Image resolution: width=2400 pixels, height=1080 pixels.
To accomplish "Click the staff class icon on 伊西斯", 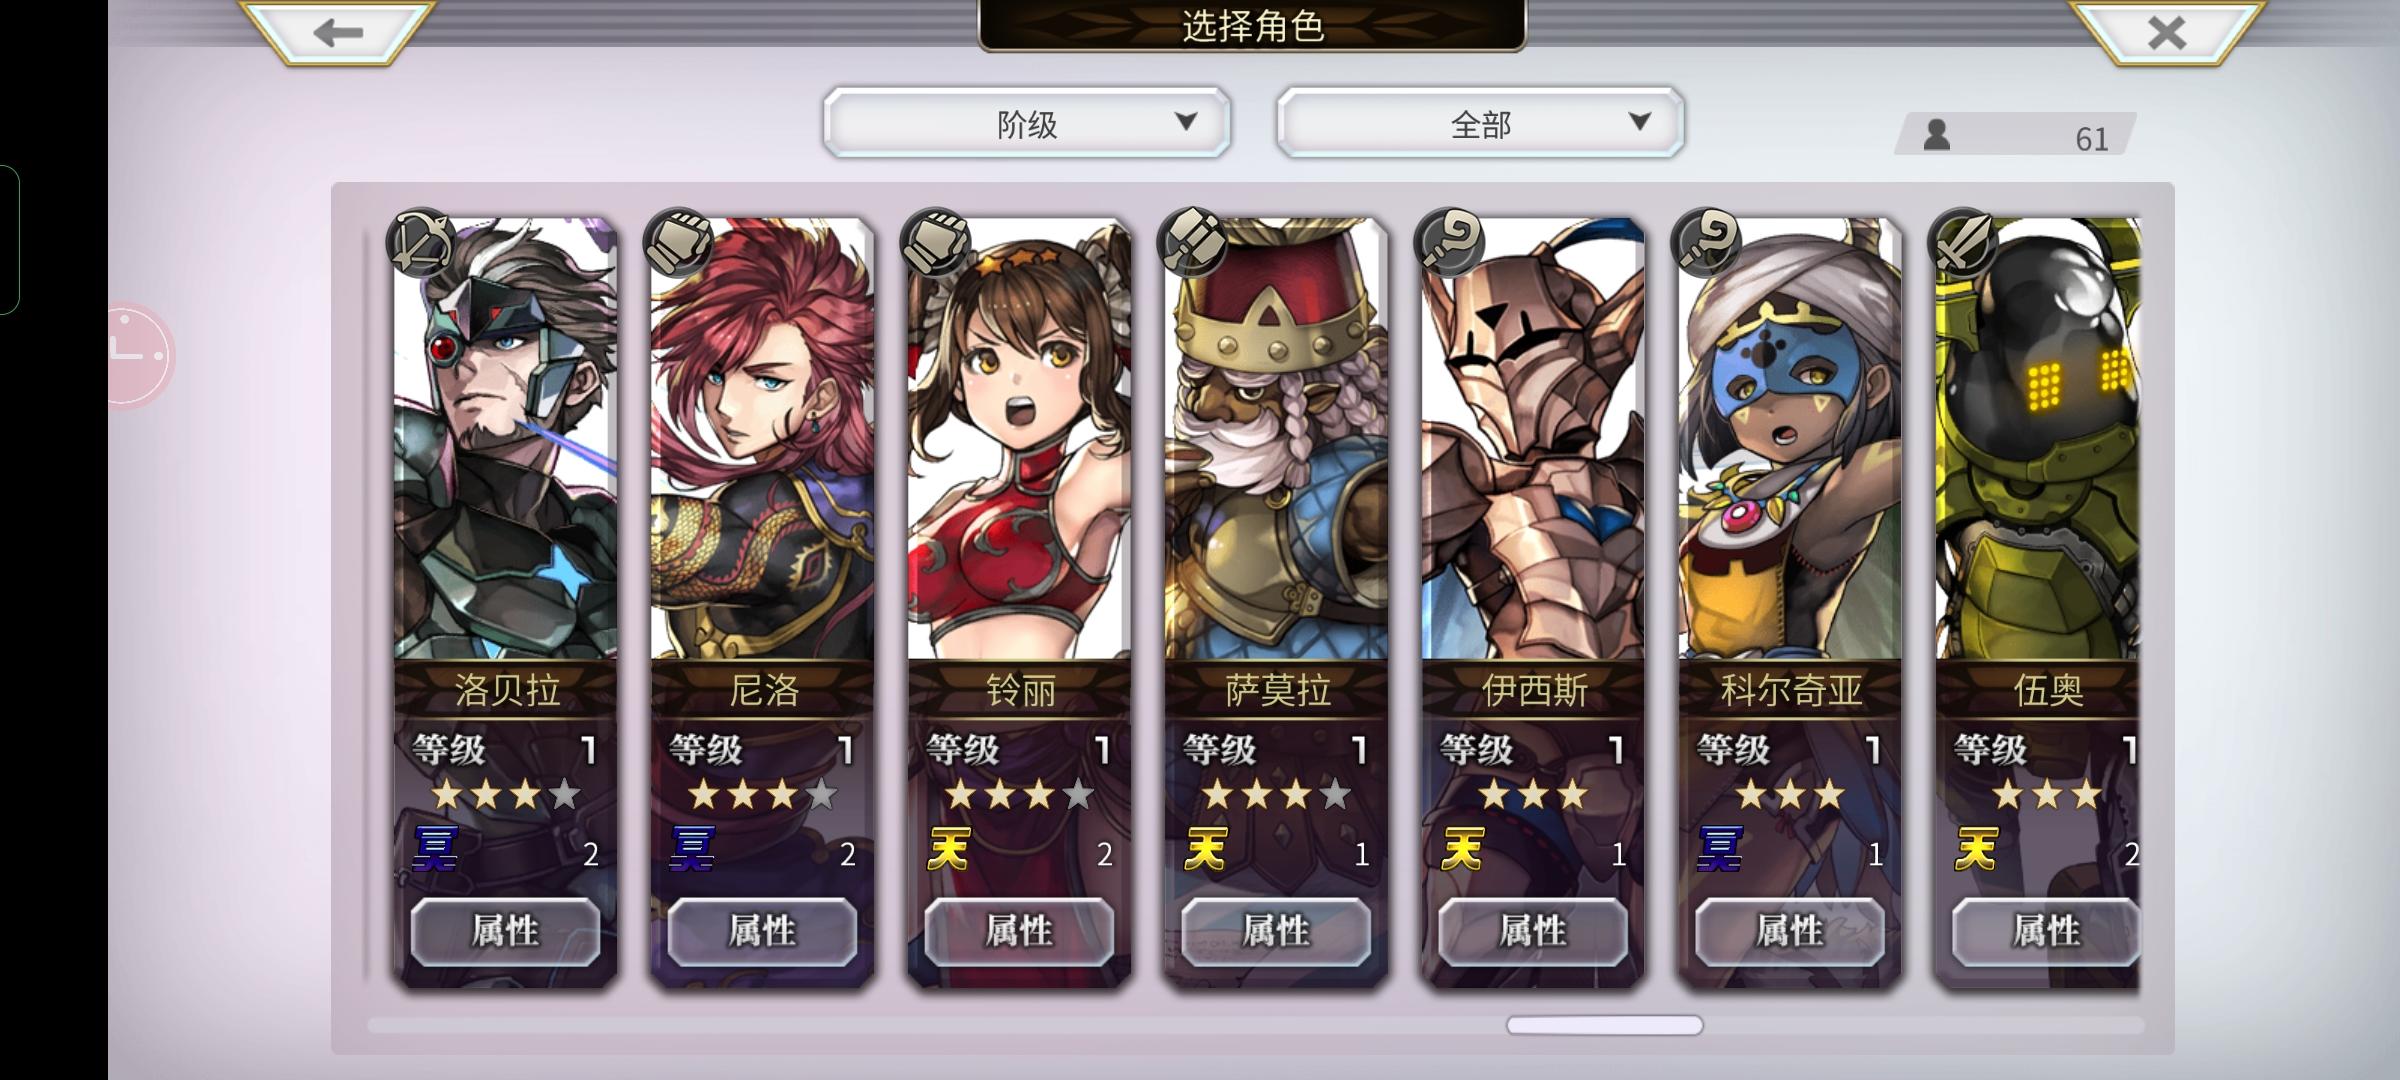I will point(1449,243).
